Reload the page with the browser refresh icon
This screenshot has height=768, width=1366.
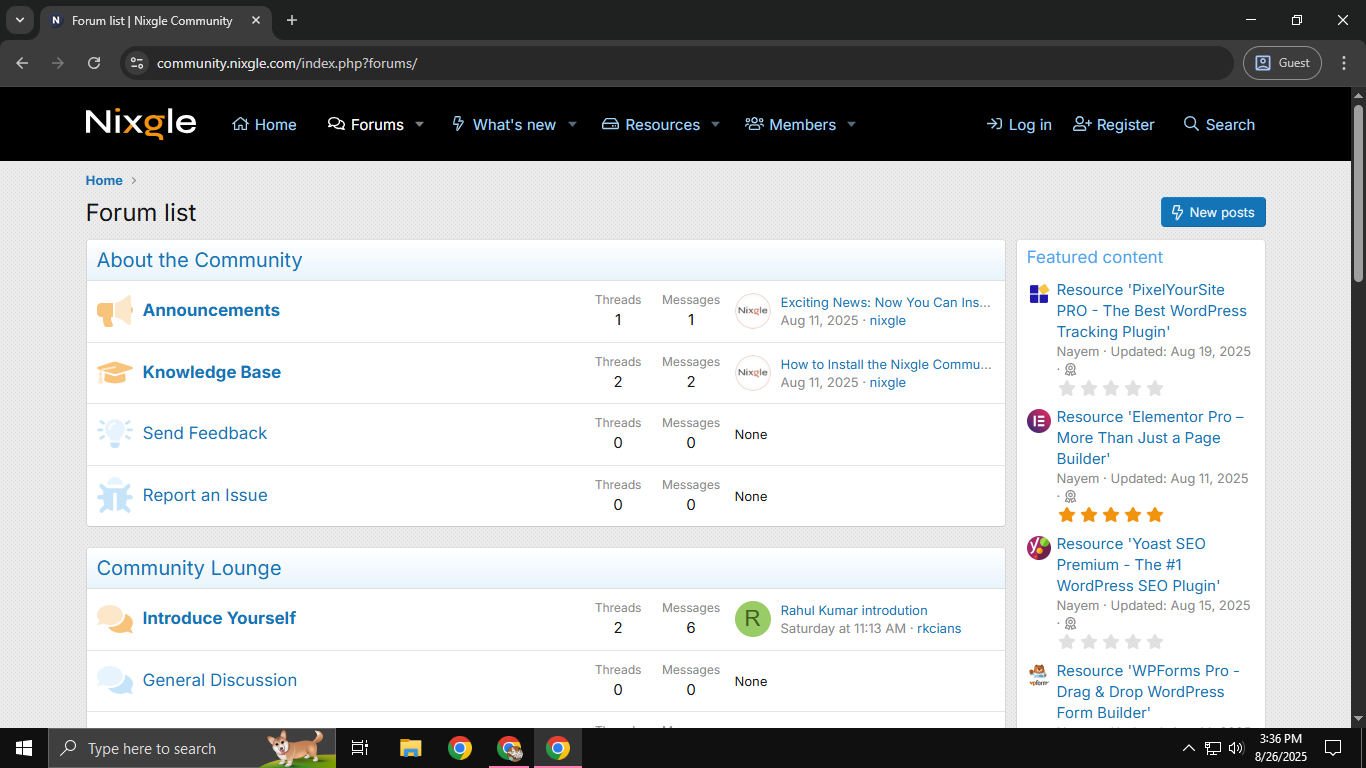click(x=94, y=63)
